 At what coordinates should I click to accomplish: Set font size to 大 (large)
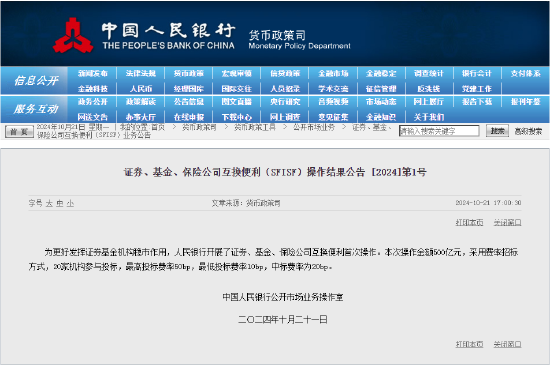(x=49, y=203)
